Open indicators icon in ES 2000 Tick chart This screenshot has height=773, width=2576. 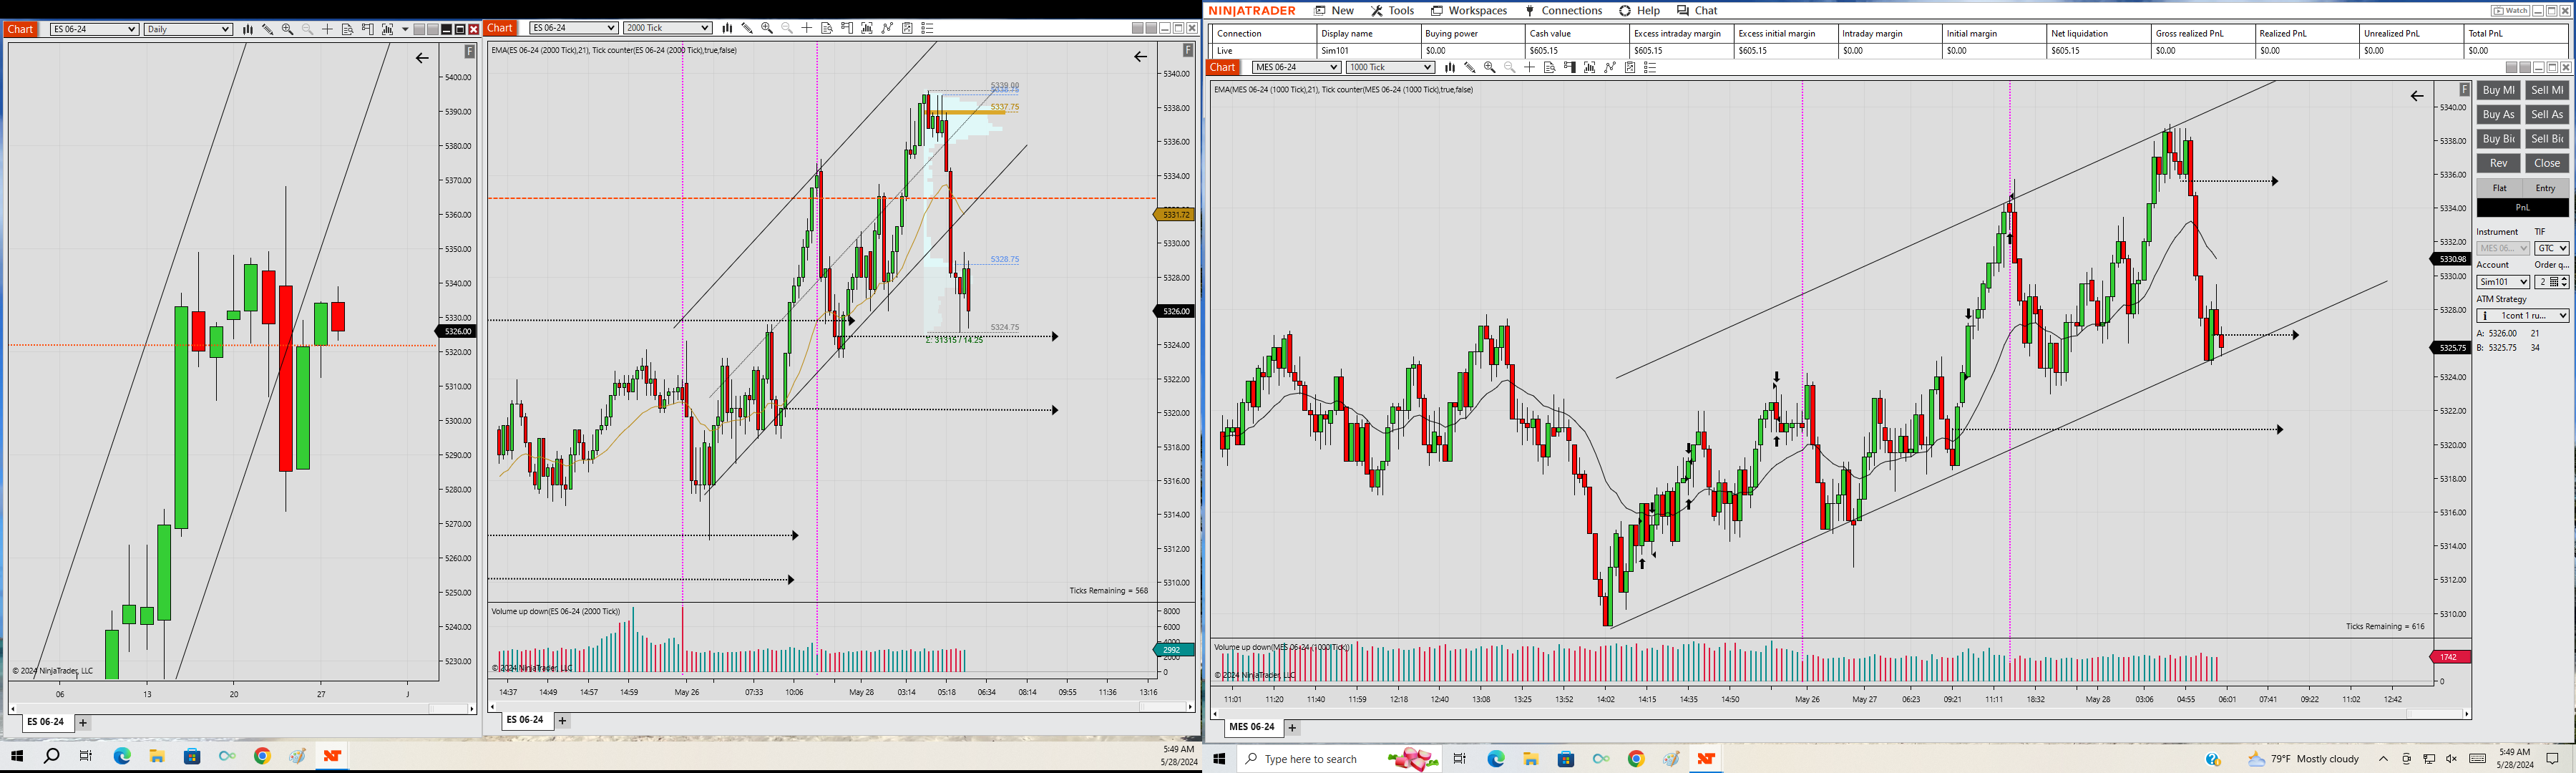tap(867, 28)
